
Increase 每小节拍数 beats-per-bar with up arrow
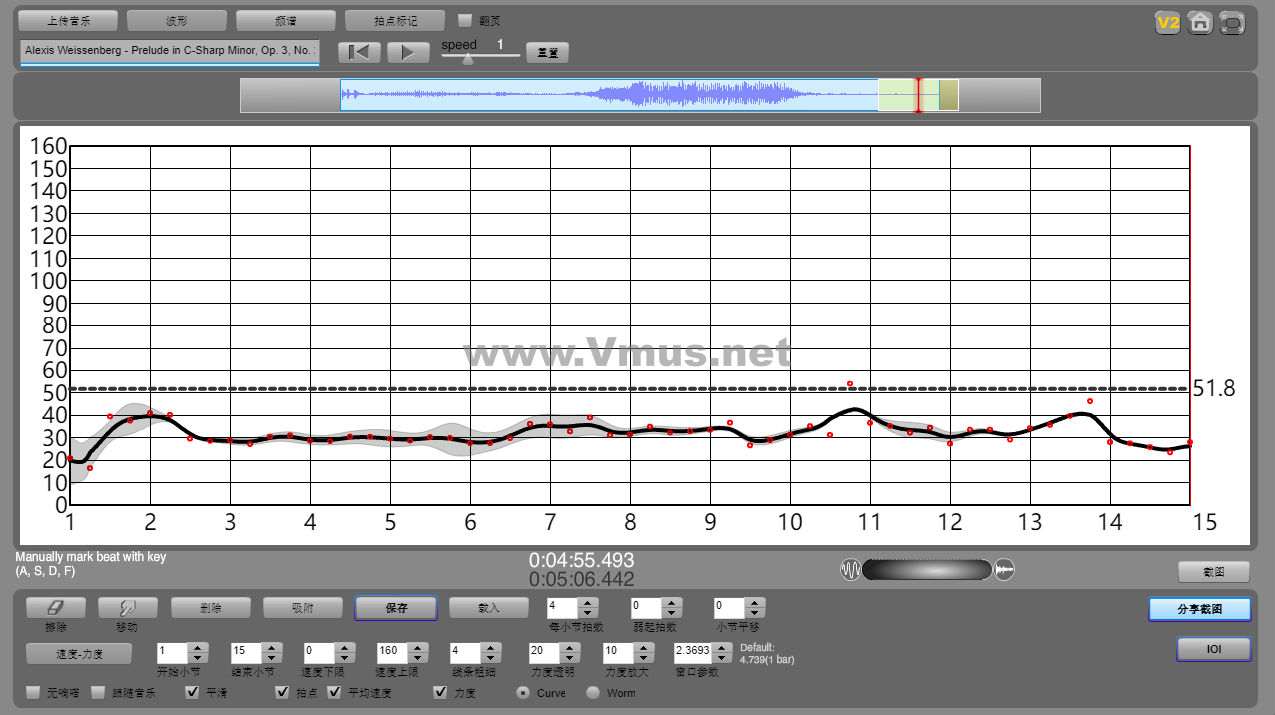[x=588, y=602]
